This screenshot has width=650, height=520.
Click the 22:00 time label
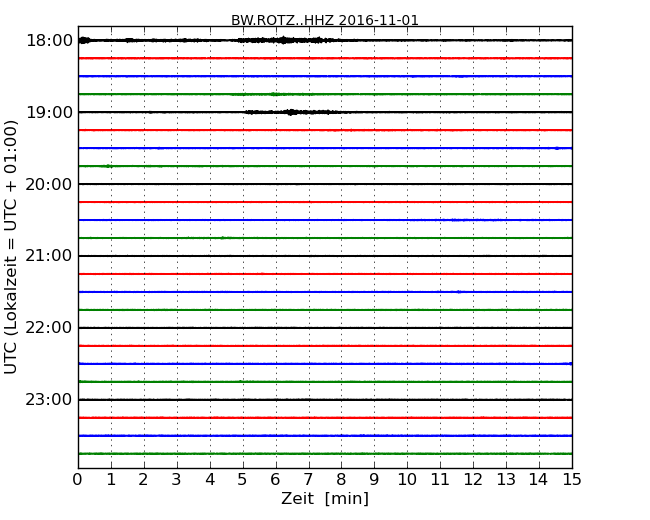(x=49, y=328)
